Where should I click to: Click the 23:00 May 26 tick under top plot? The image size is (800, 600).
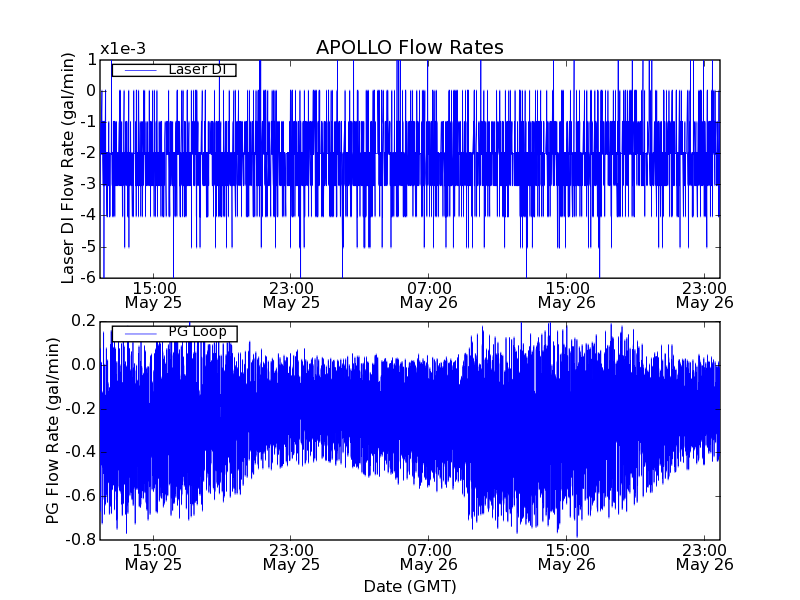click(704, 294)
